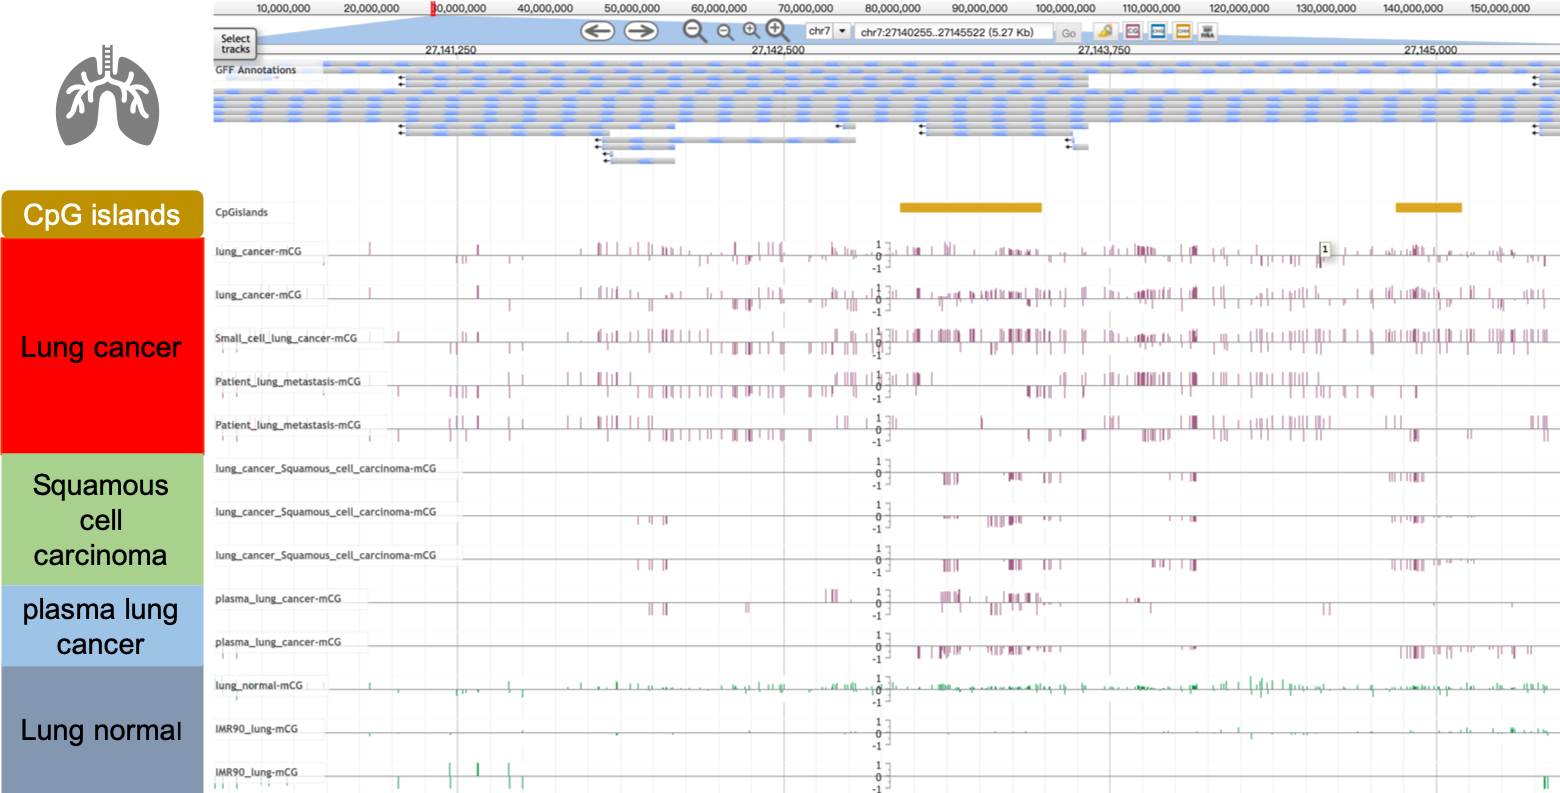The height and width of the screenshot is (793, 1560).
Task: Click the large zoom out magnifier
Action: (x=694, y=31)
